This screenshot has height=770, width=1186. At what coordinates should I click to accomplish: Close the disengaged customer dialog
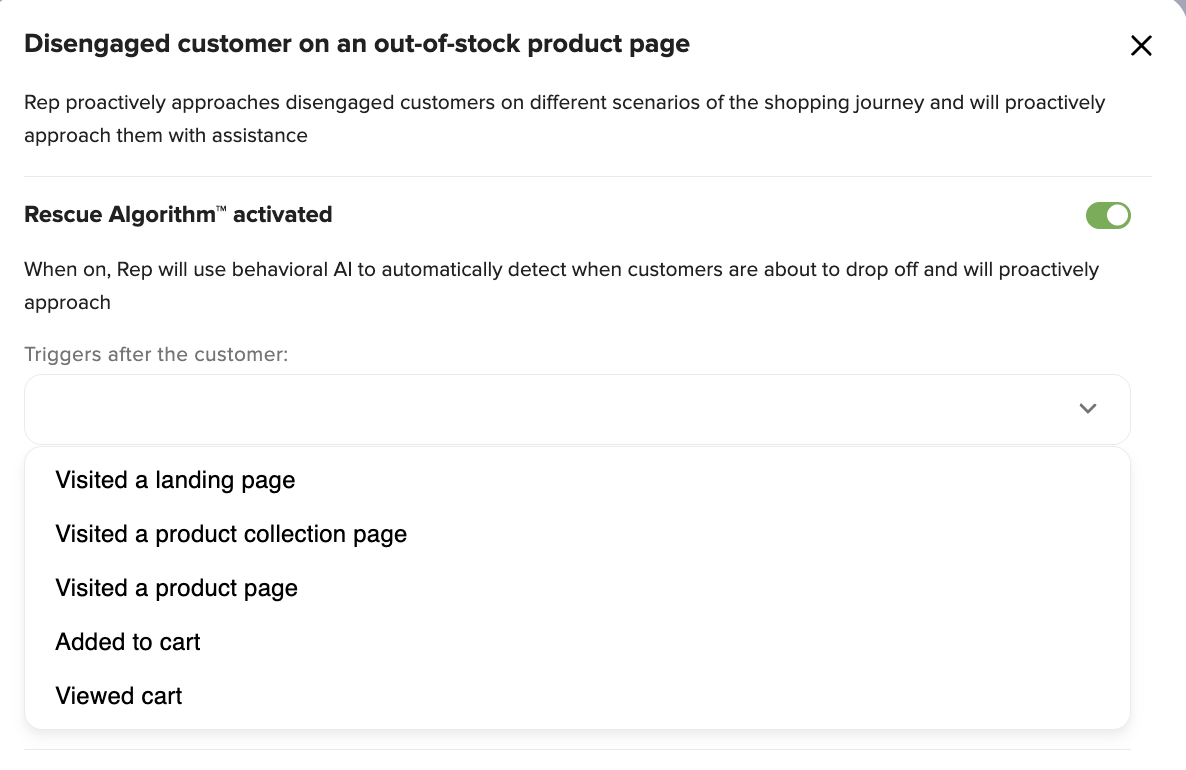coord(1141,45)
